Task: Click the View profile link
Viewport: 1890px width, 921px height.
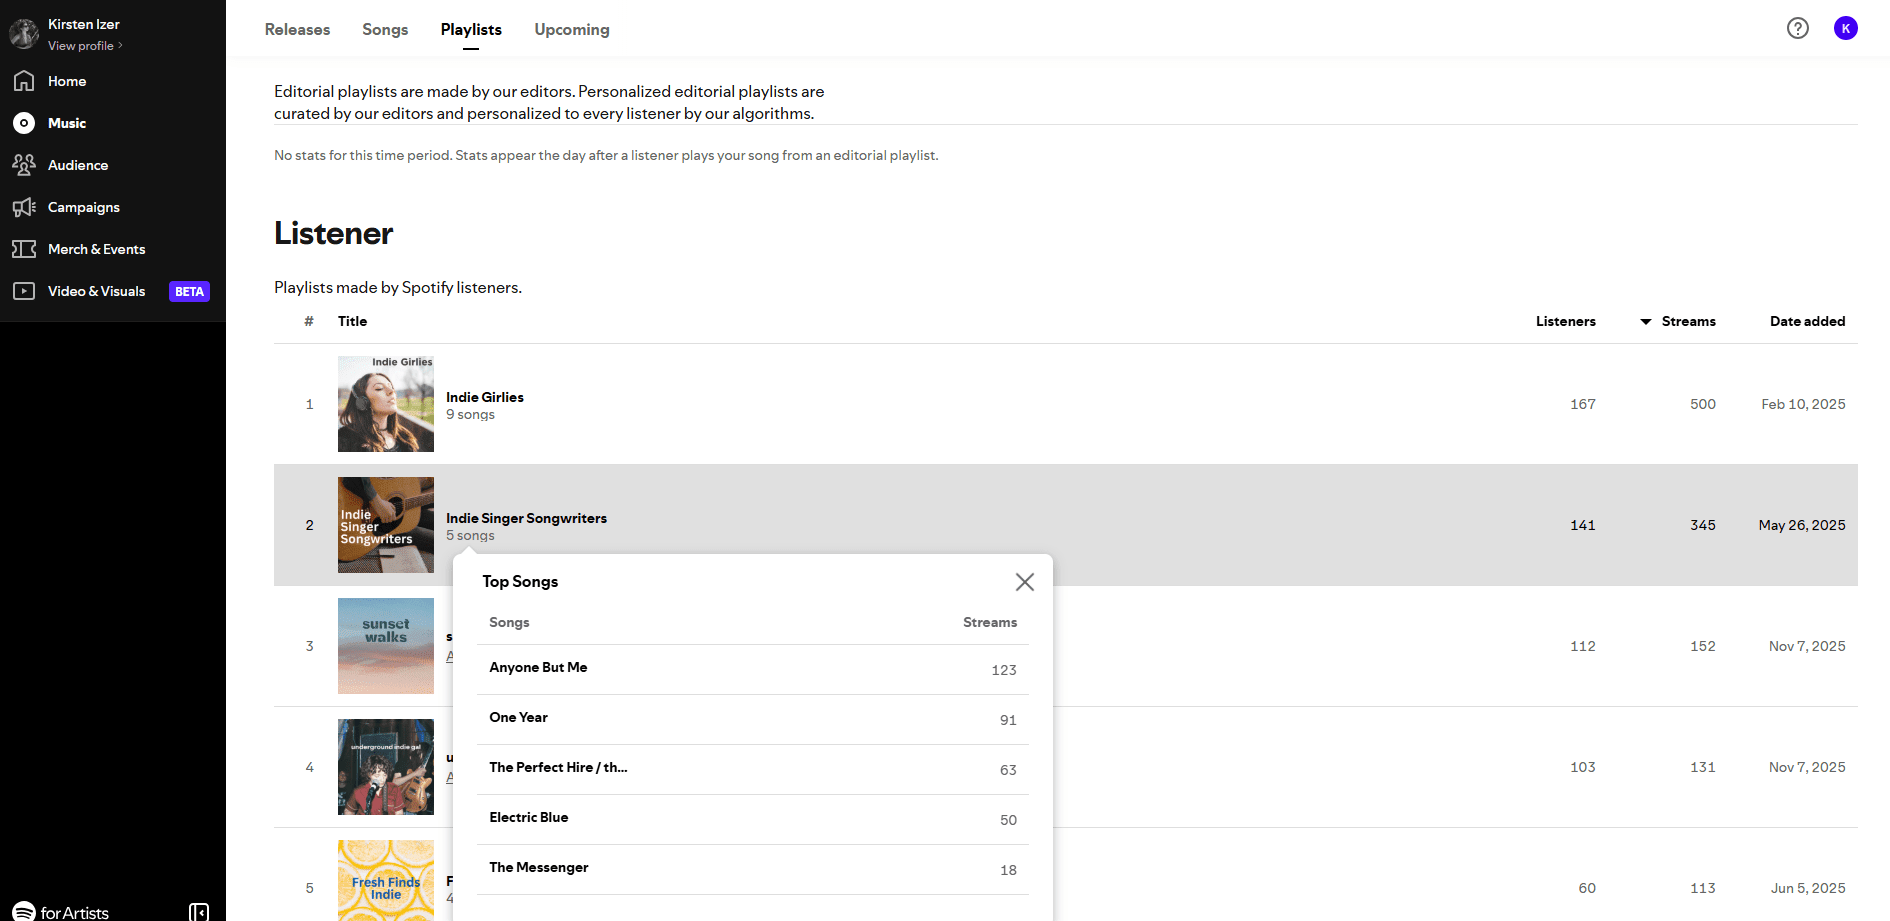Action: 85,46
